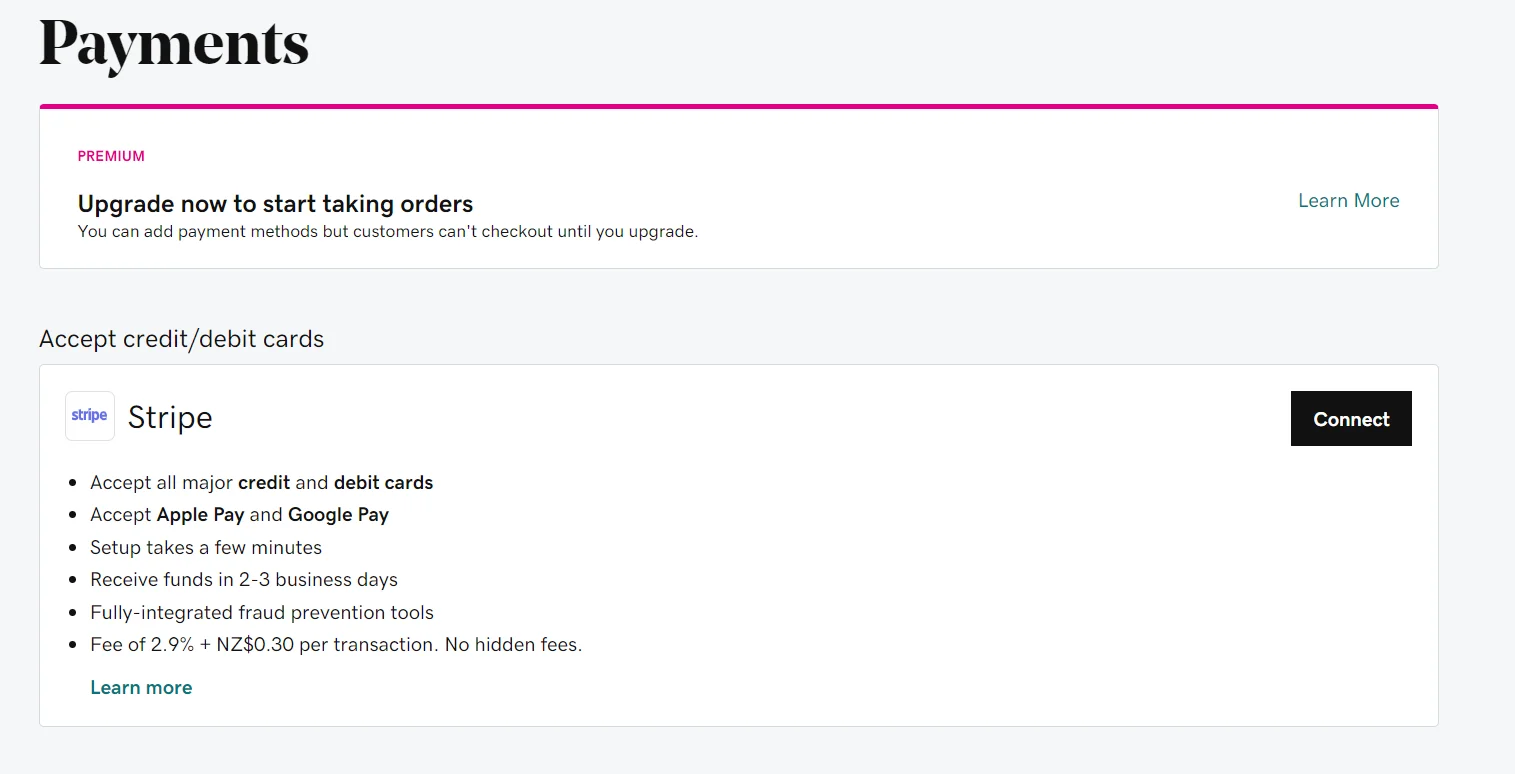The height and width of the screenshot is (774, 1515).
Task: Click the checkout restriction description text
Action: click(388, 231)
